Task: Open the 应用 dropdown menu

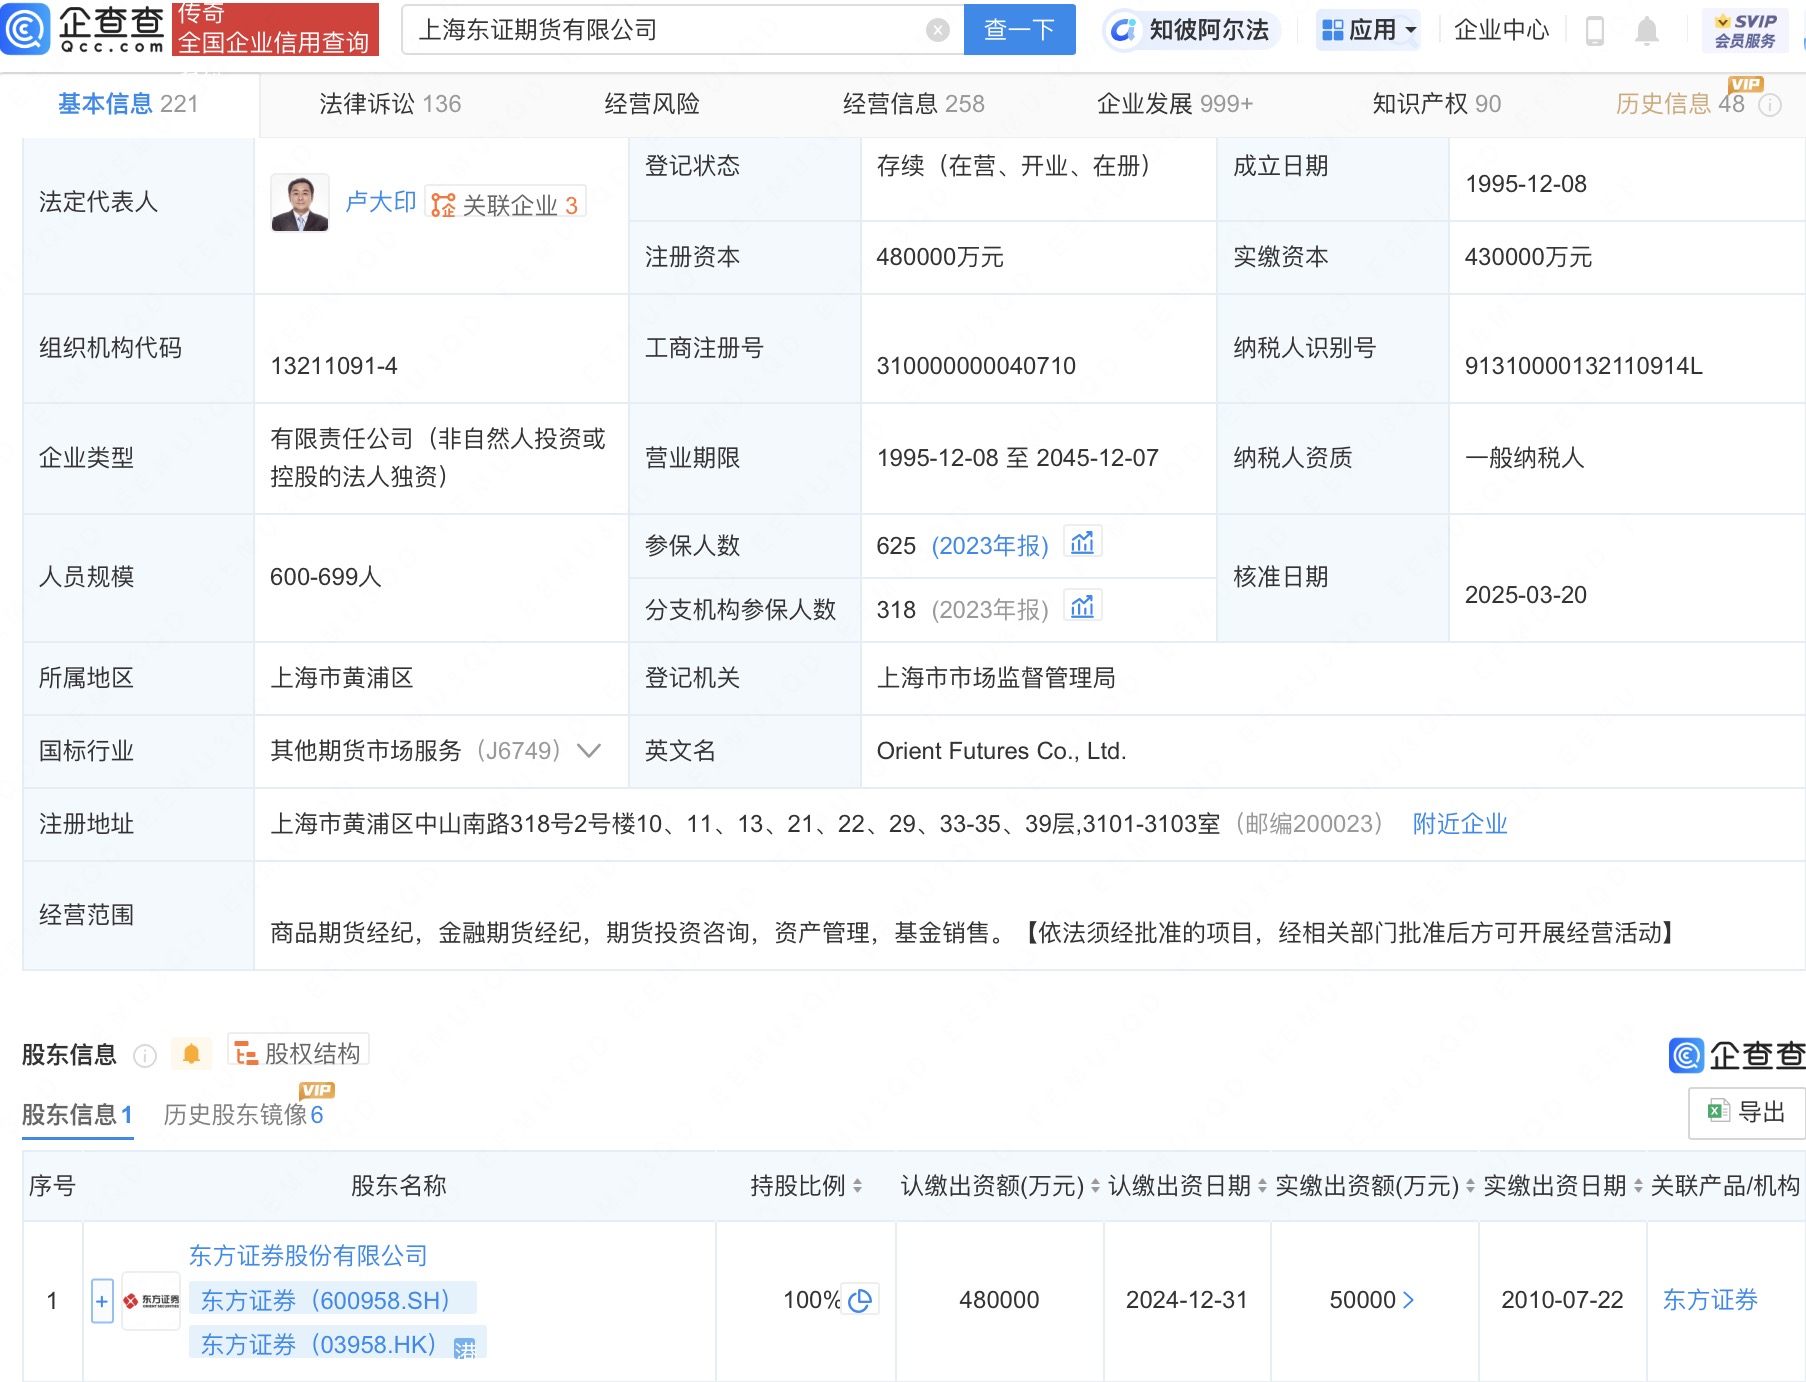Action: click(x=1369, y=30)
